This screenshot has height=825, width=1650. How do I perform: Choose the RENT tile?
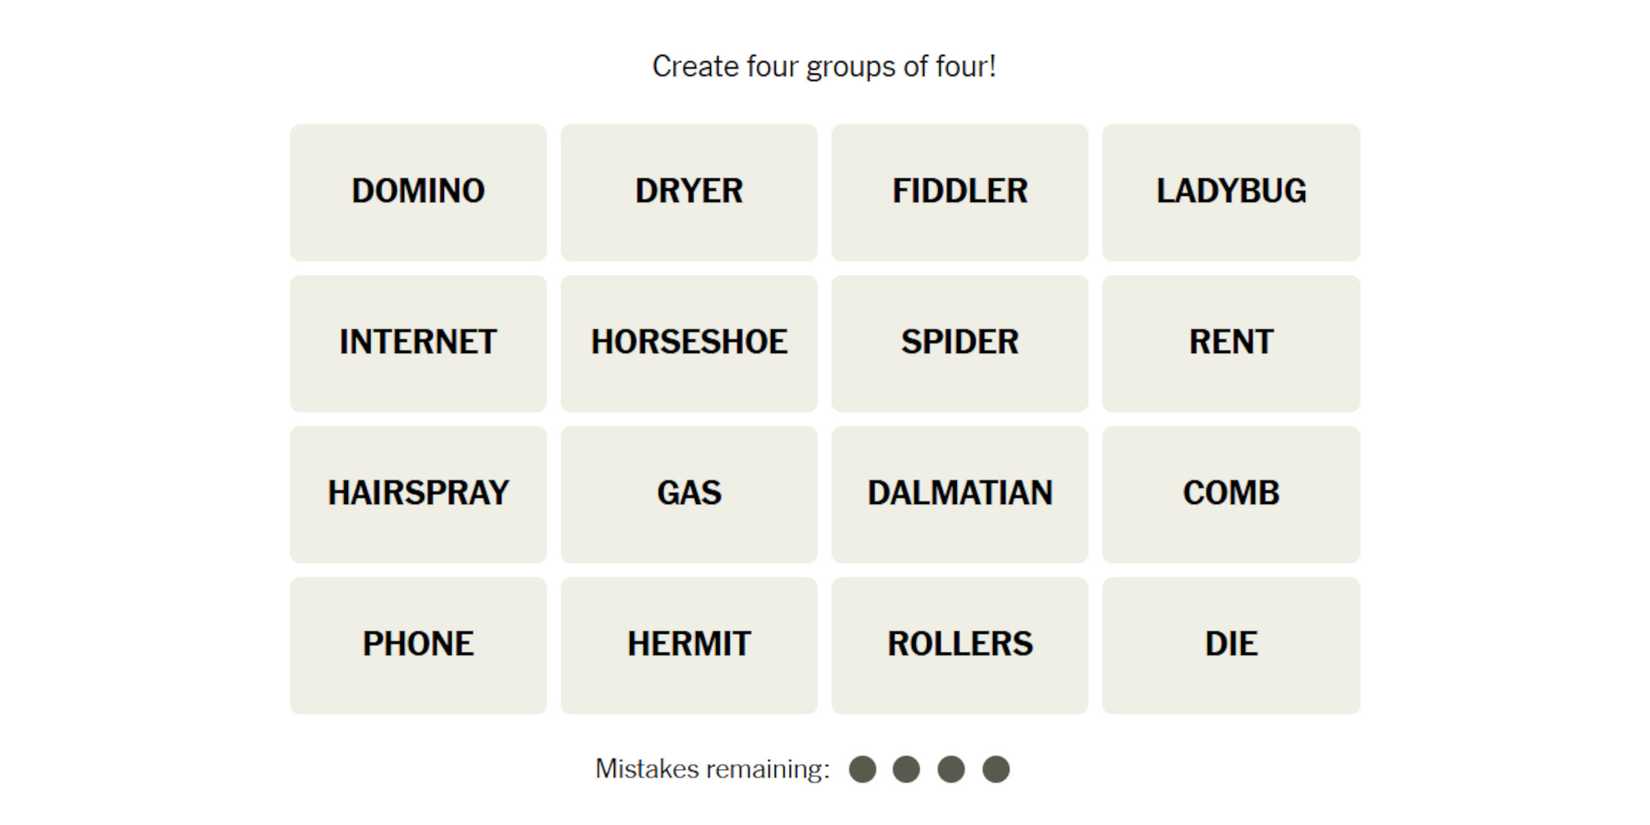tap(1231, 343)
